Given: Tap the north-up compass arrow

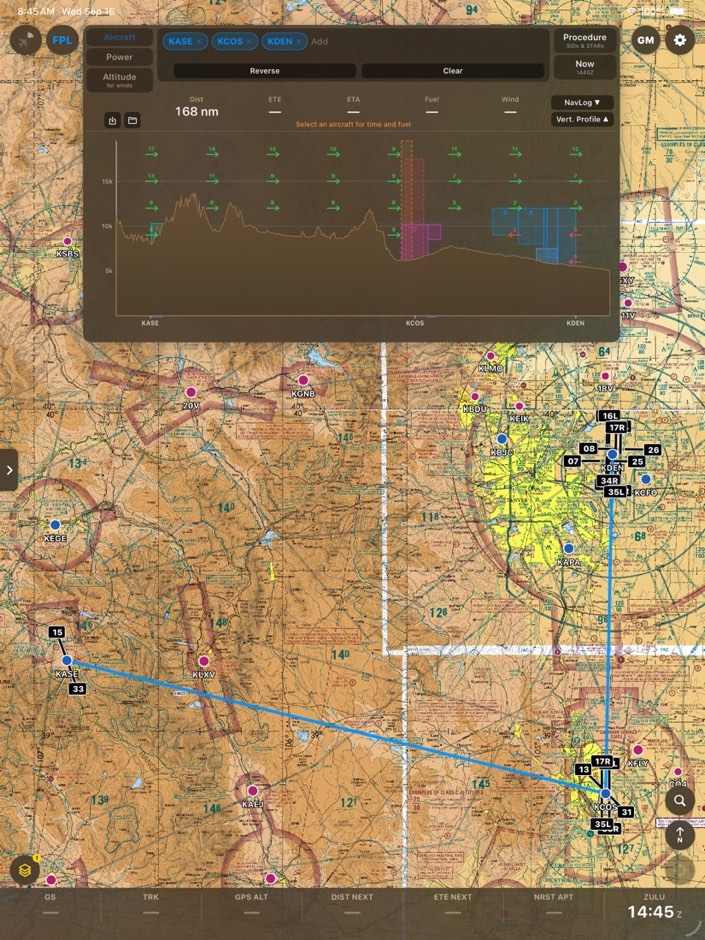Looking at the screenshot, I should (x=680, y=834).
